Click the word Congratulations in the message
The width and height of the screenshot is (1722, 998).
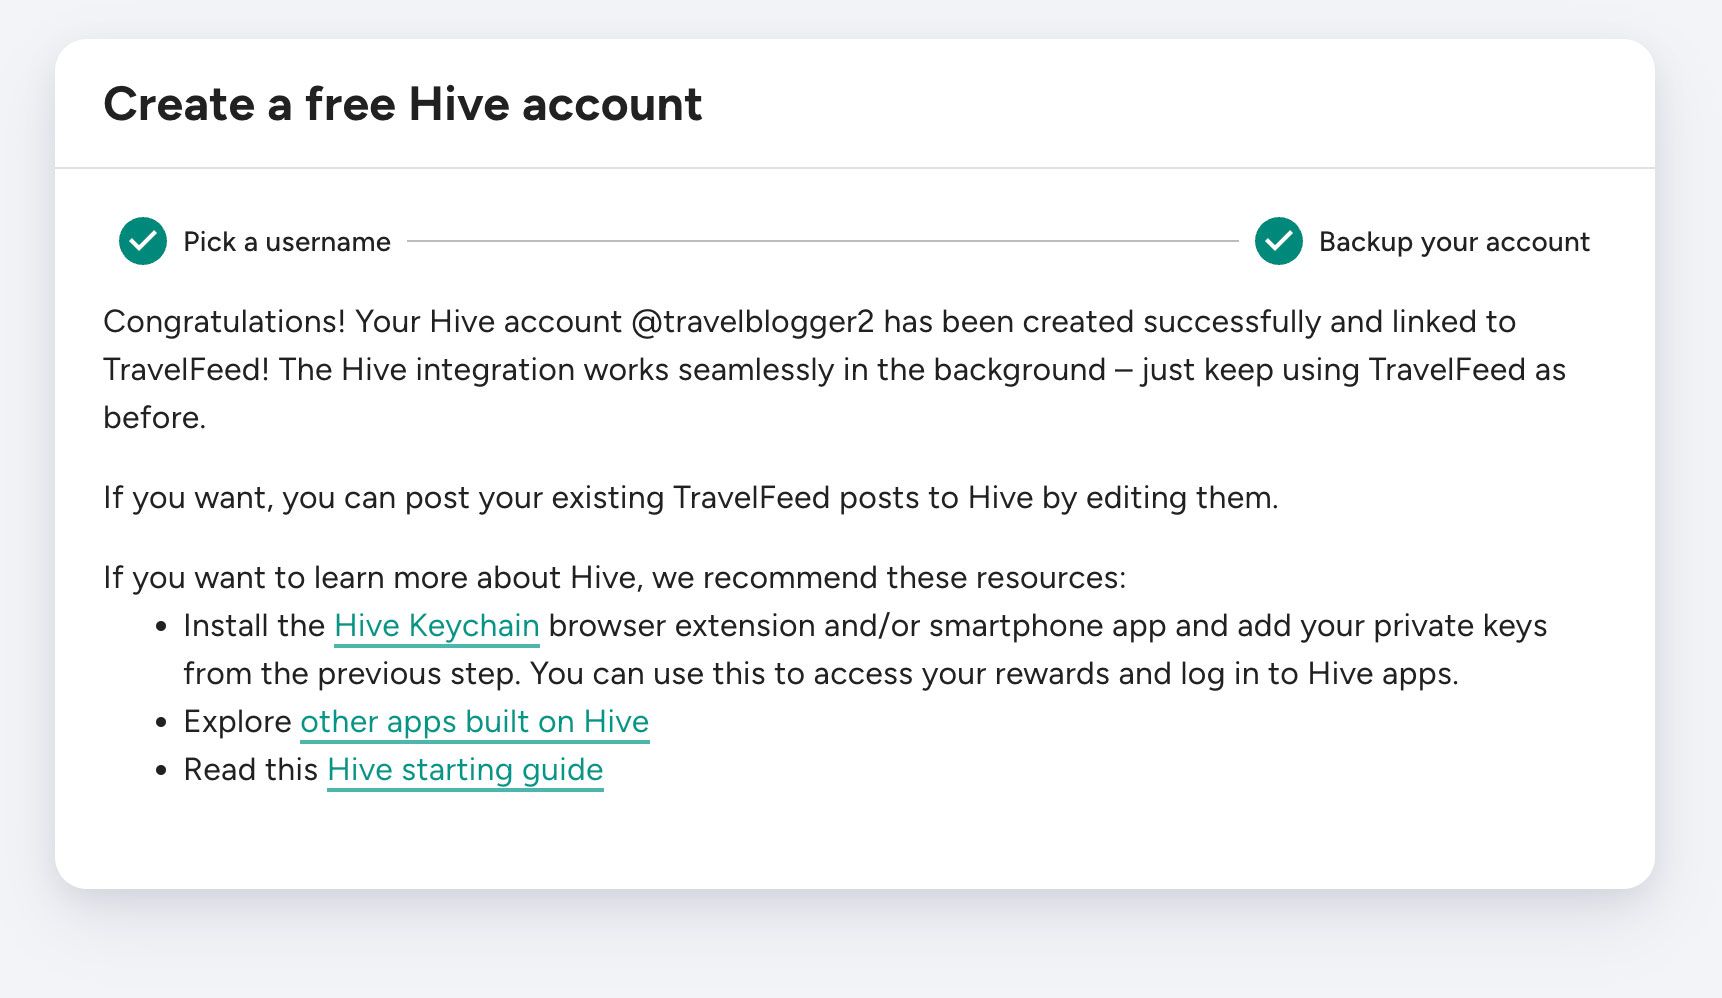[224, 322]
